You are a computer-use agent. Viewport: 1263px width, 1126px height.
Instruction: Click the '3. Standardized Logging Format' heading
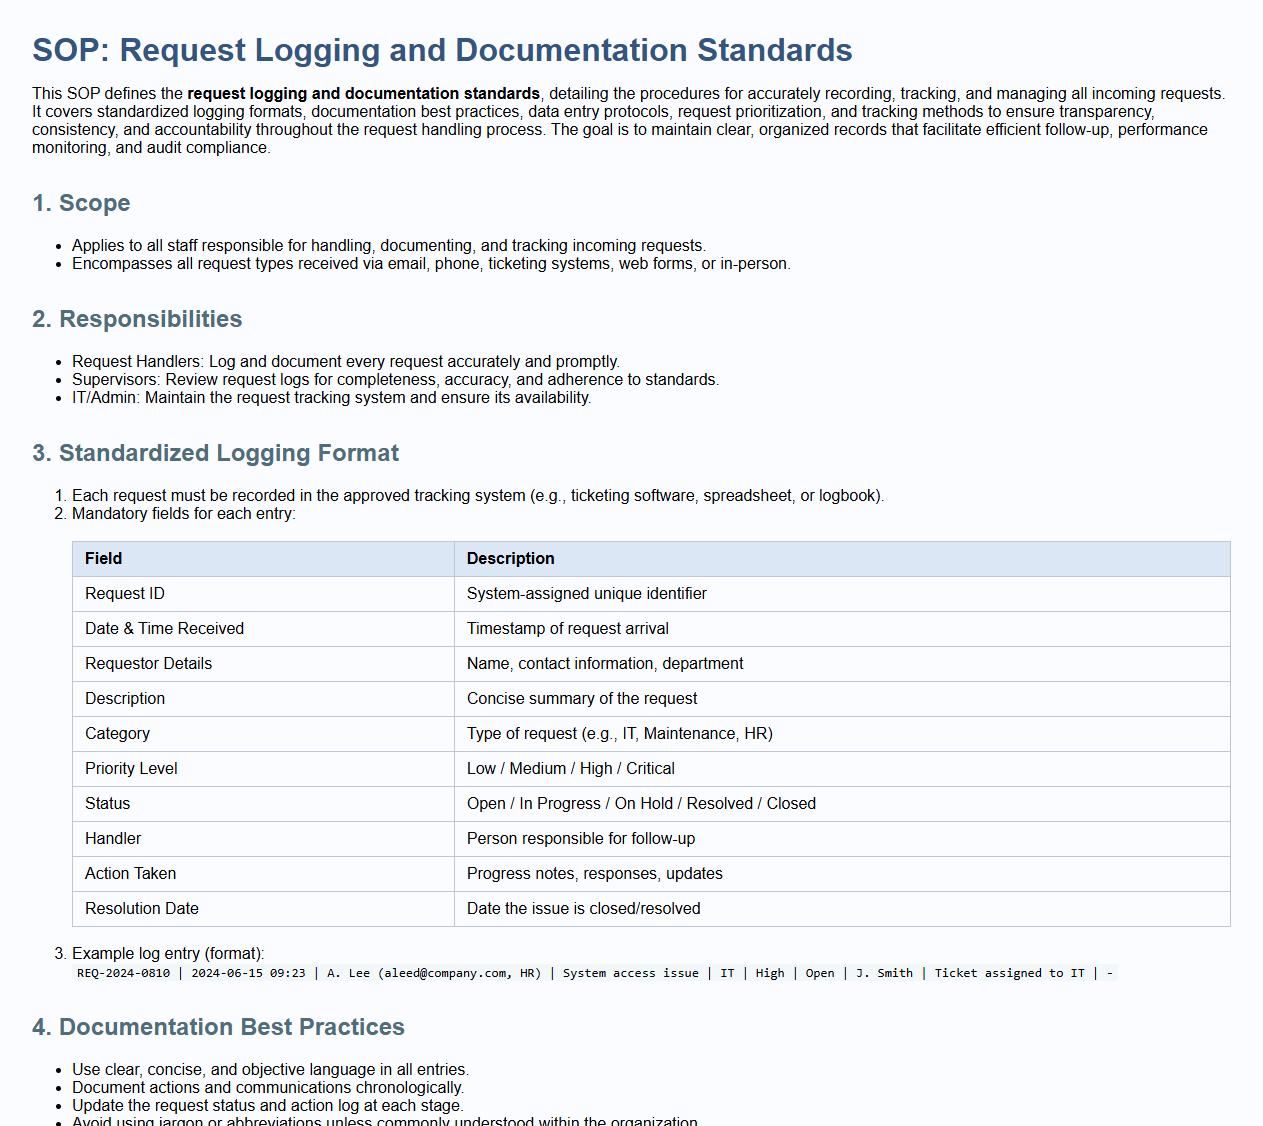pyautogui.click(x=215, y=453)
